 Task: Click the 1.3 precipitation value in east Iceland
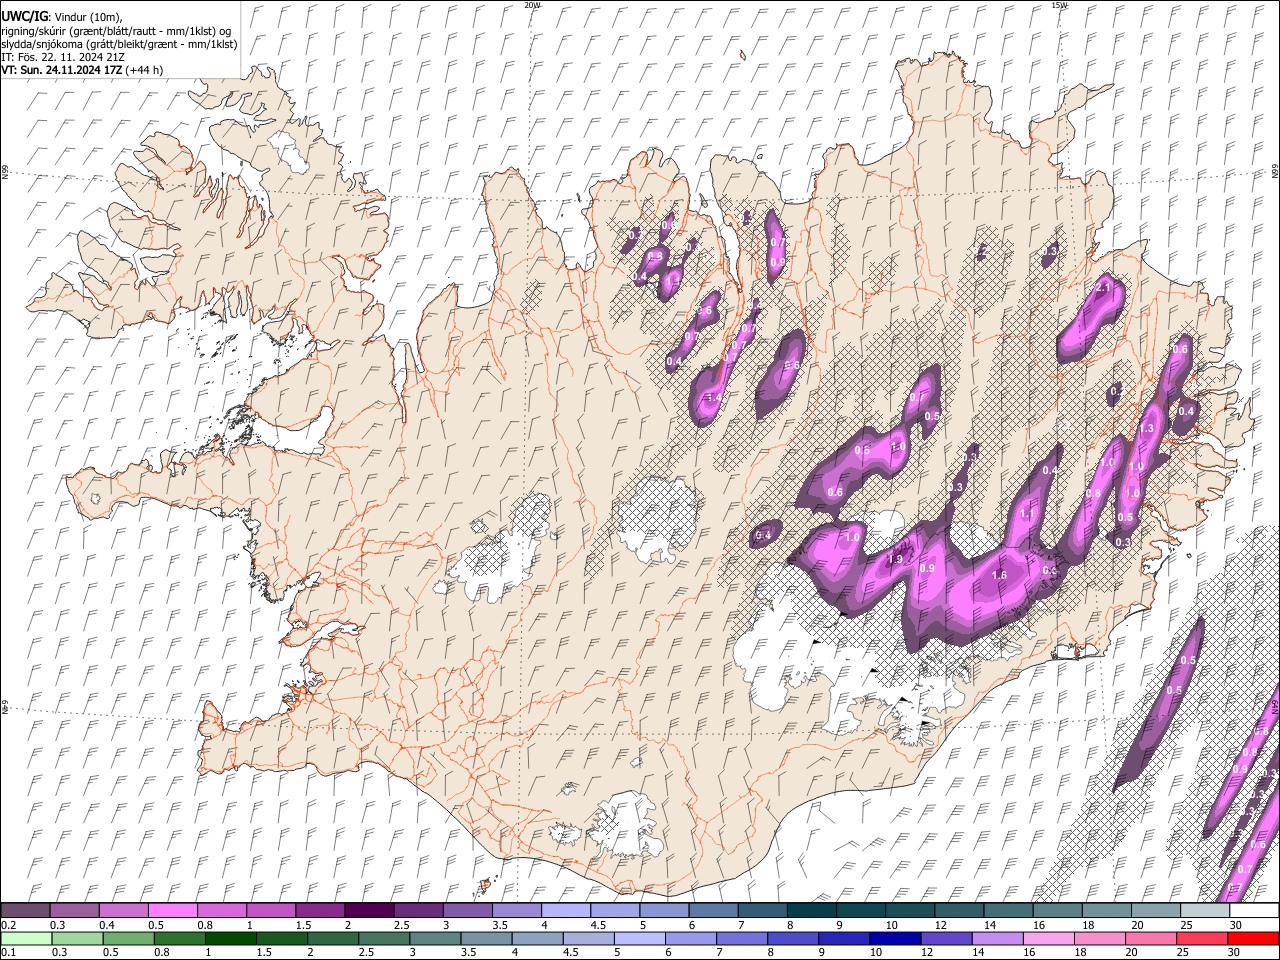coord(1147,428)
